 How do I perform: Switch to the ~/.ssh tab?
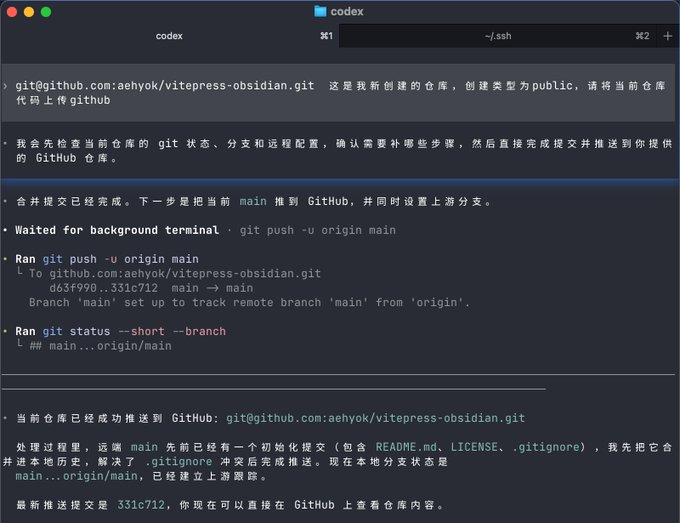tap(497, 36)
